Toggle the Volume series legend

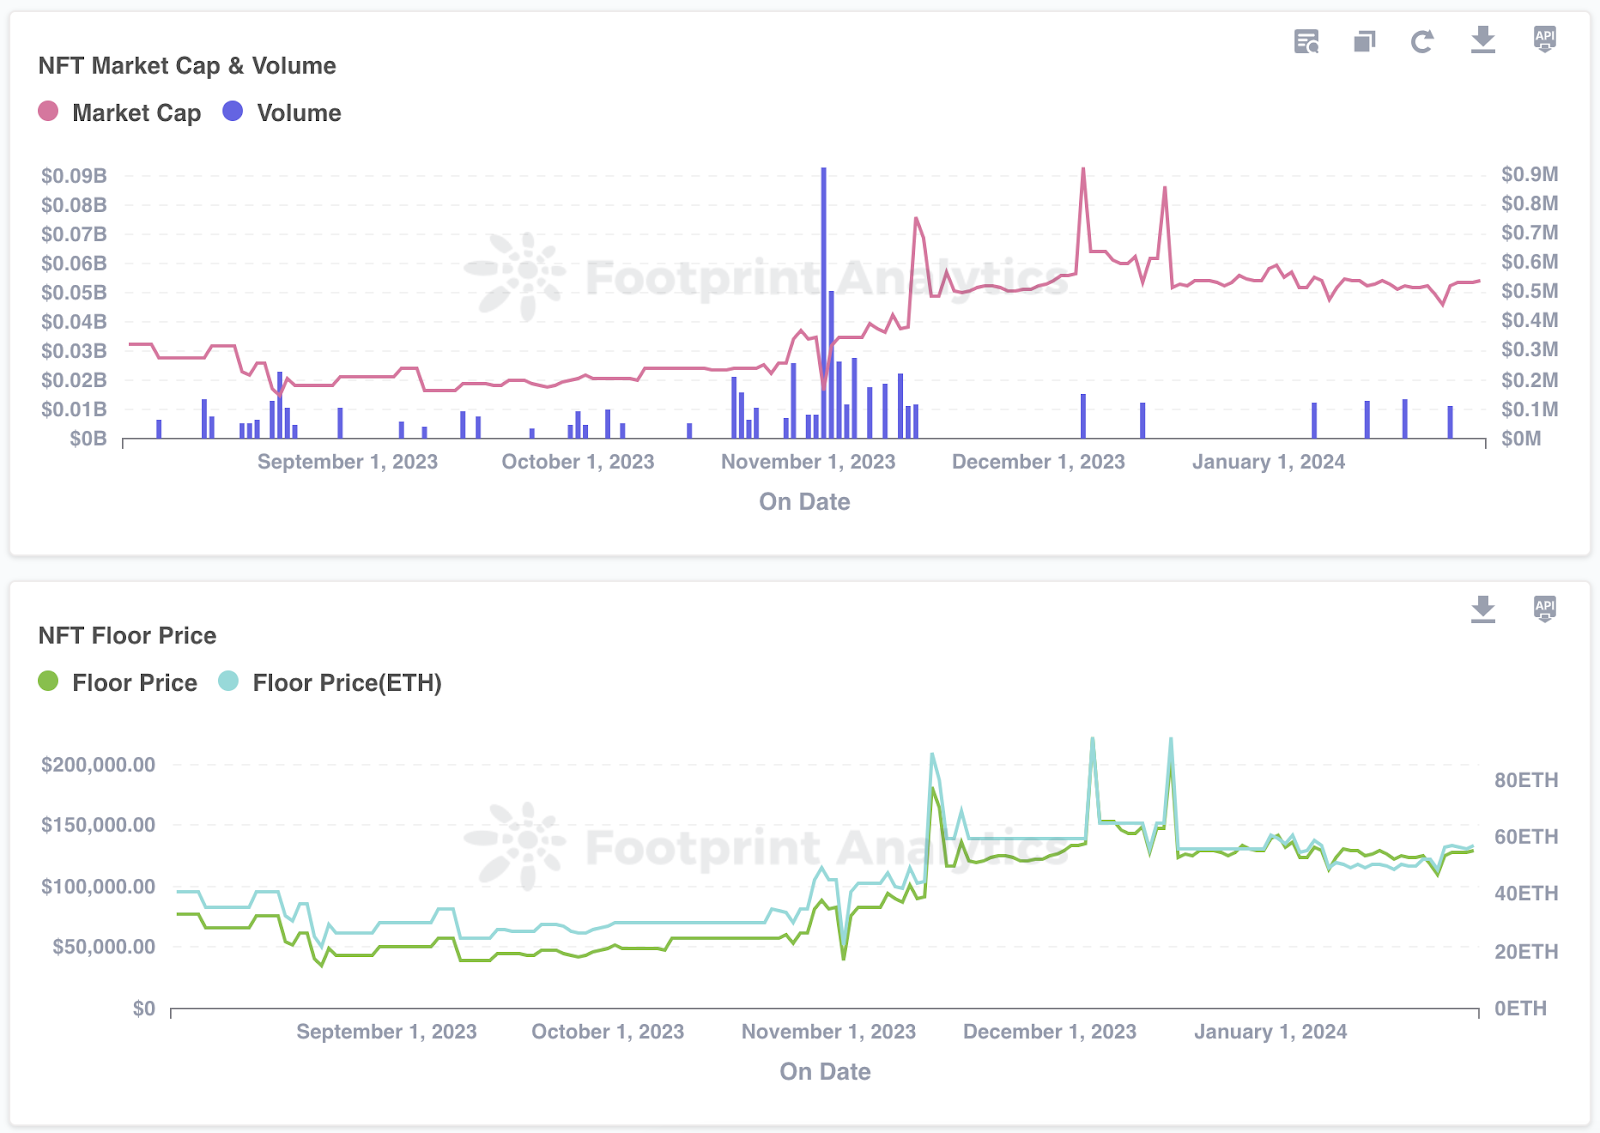click(x=298, y=113)
